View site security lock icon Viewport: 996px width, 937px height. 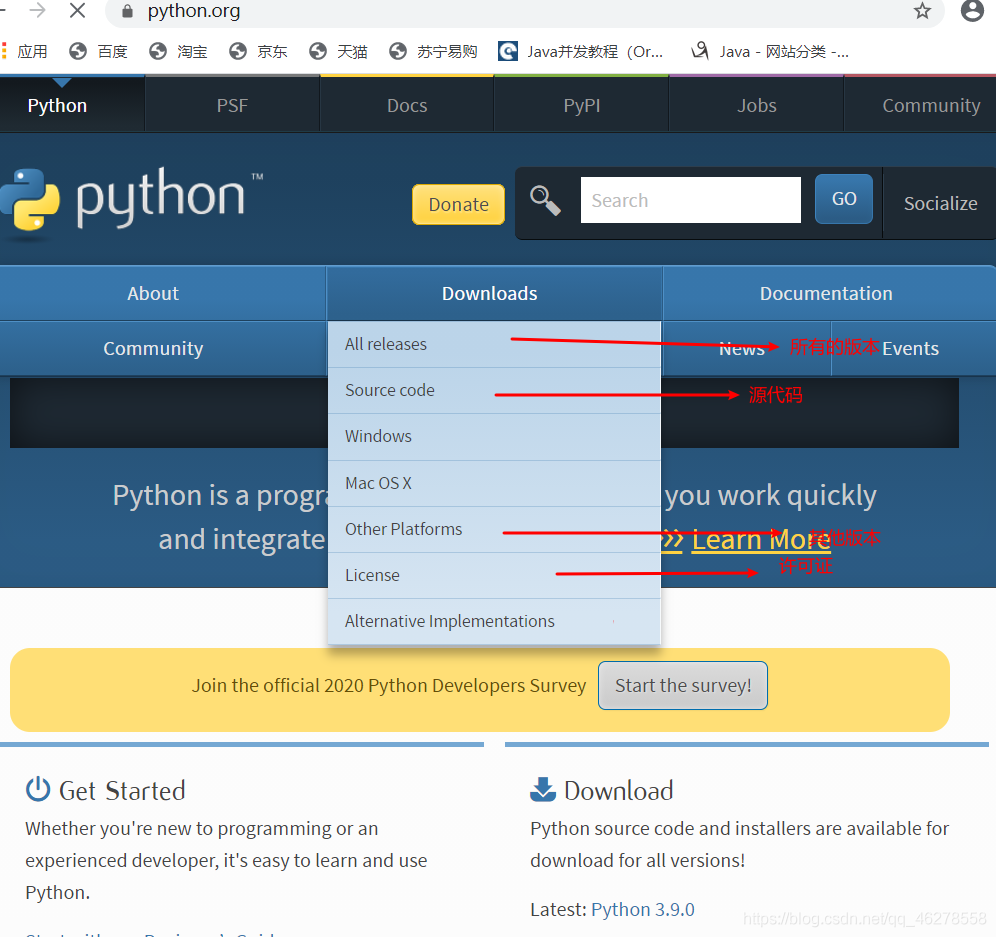(x=127, y=11)
